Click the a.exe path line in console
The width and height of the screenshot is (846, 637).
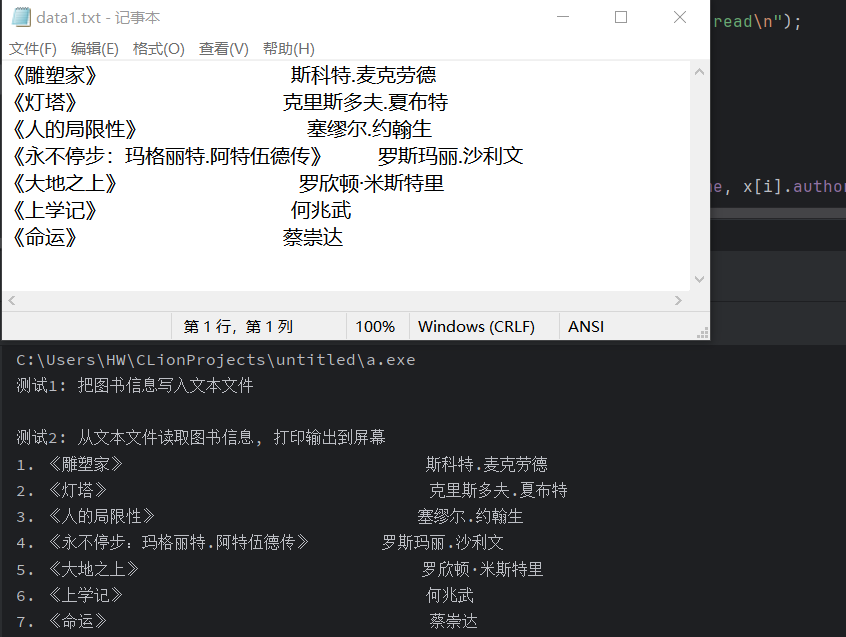(x=216, y=360)
